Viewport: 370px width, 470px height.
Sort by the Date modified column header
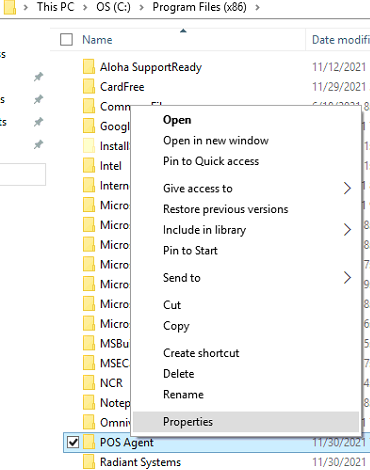(x=341, y=40)
